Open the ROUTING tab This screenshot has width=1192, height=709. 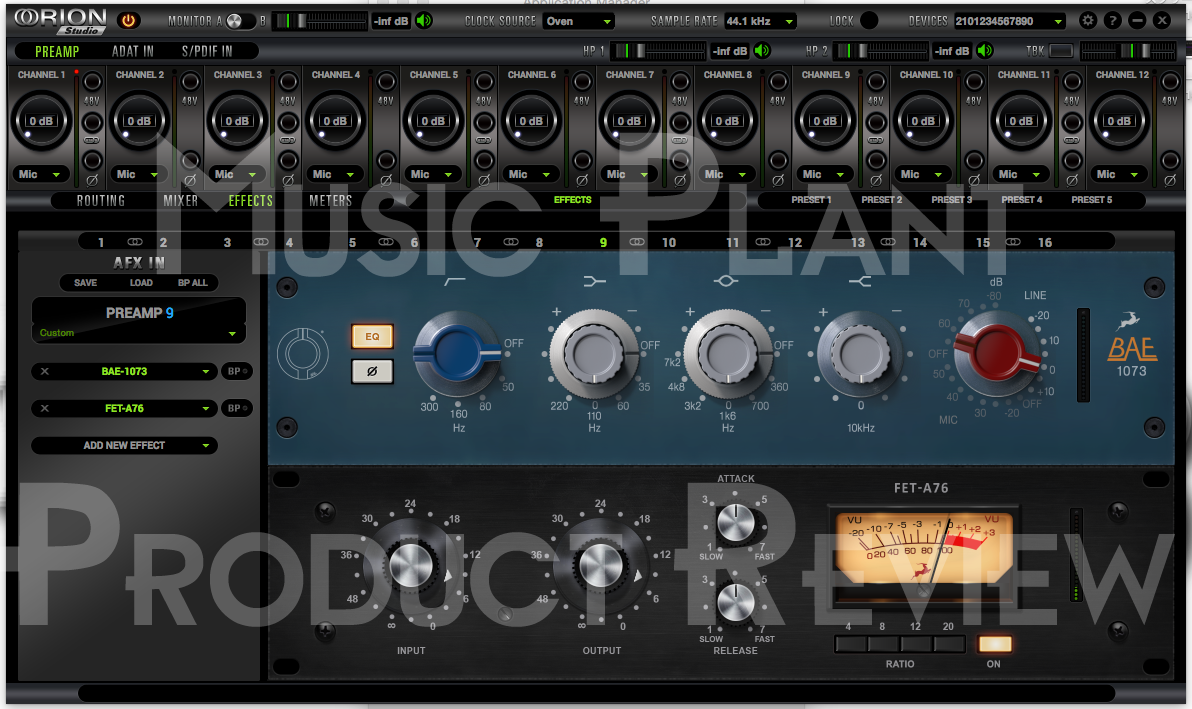pyautogui.click(x=100, y=201)
